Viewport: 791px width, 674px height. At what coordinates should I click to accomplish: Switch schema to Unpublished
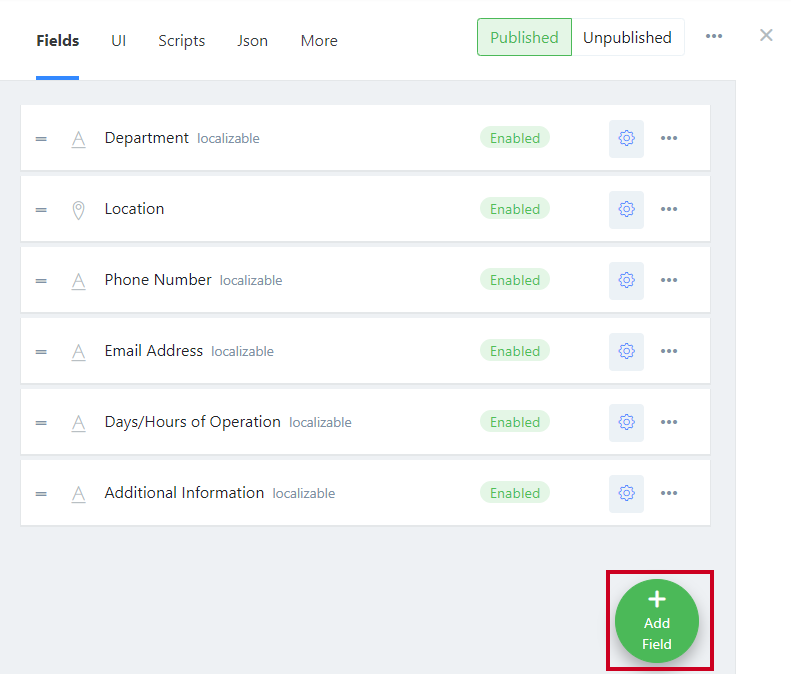coord(628,37)
